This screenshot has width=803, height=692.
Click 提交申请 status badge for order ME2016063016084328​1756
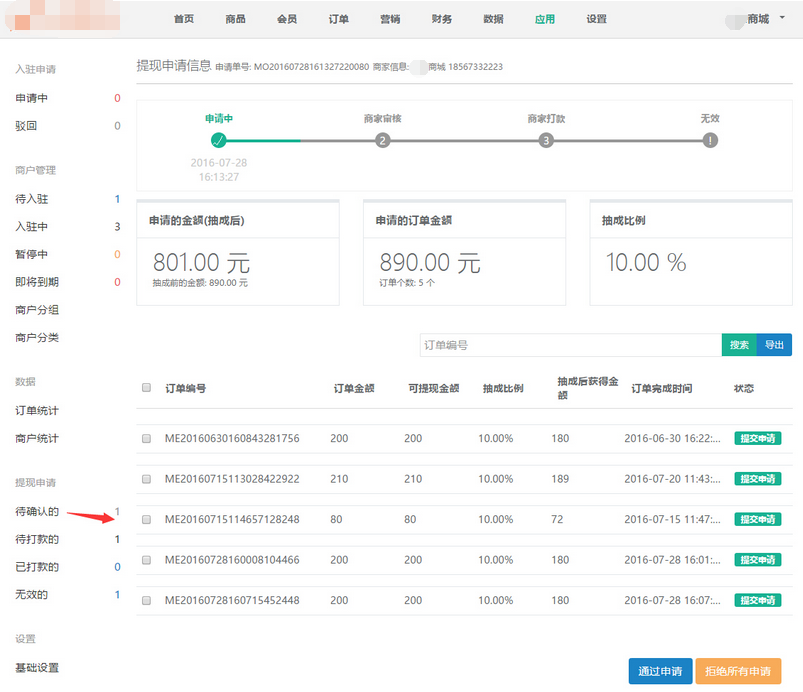coord(758,439)
